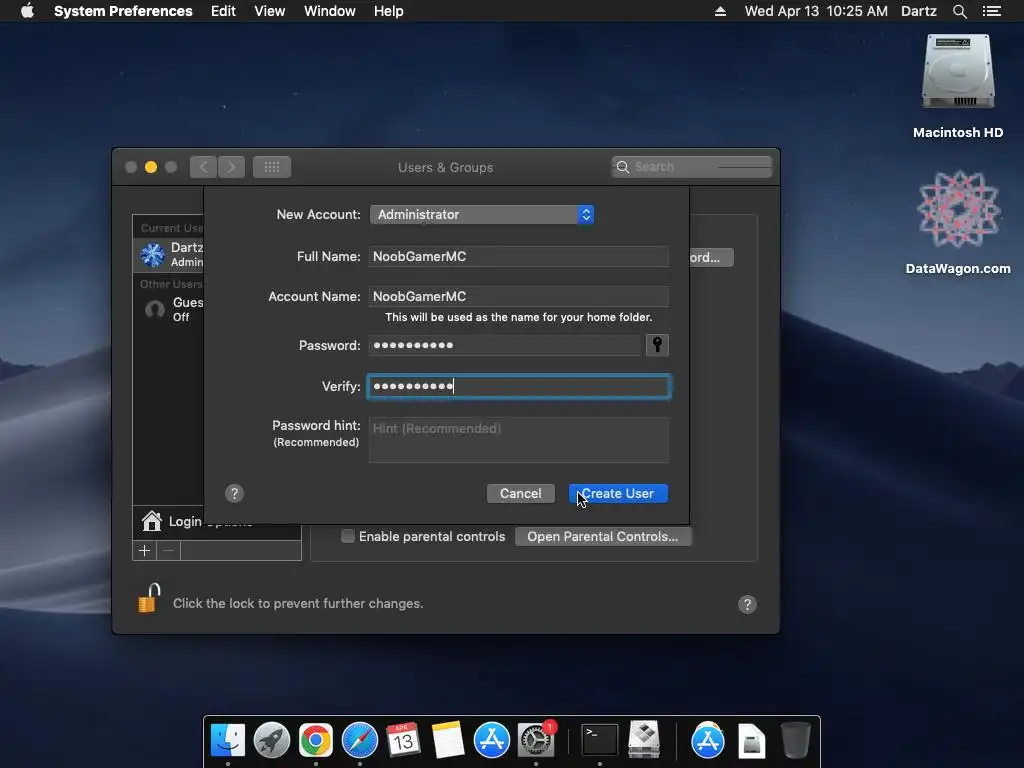Viewport: 1024px width, 768px height.
Task: Click the lock to prevent changes
Action: [149, 598]
